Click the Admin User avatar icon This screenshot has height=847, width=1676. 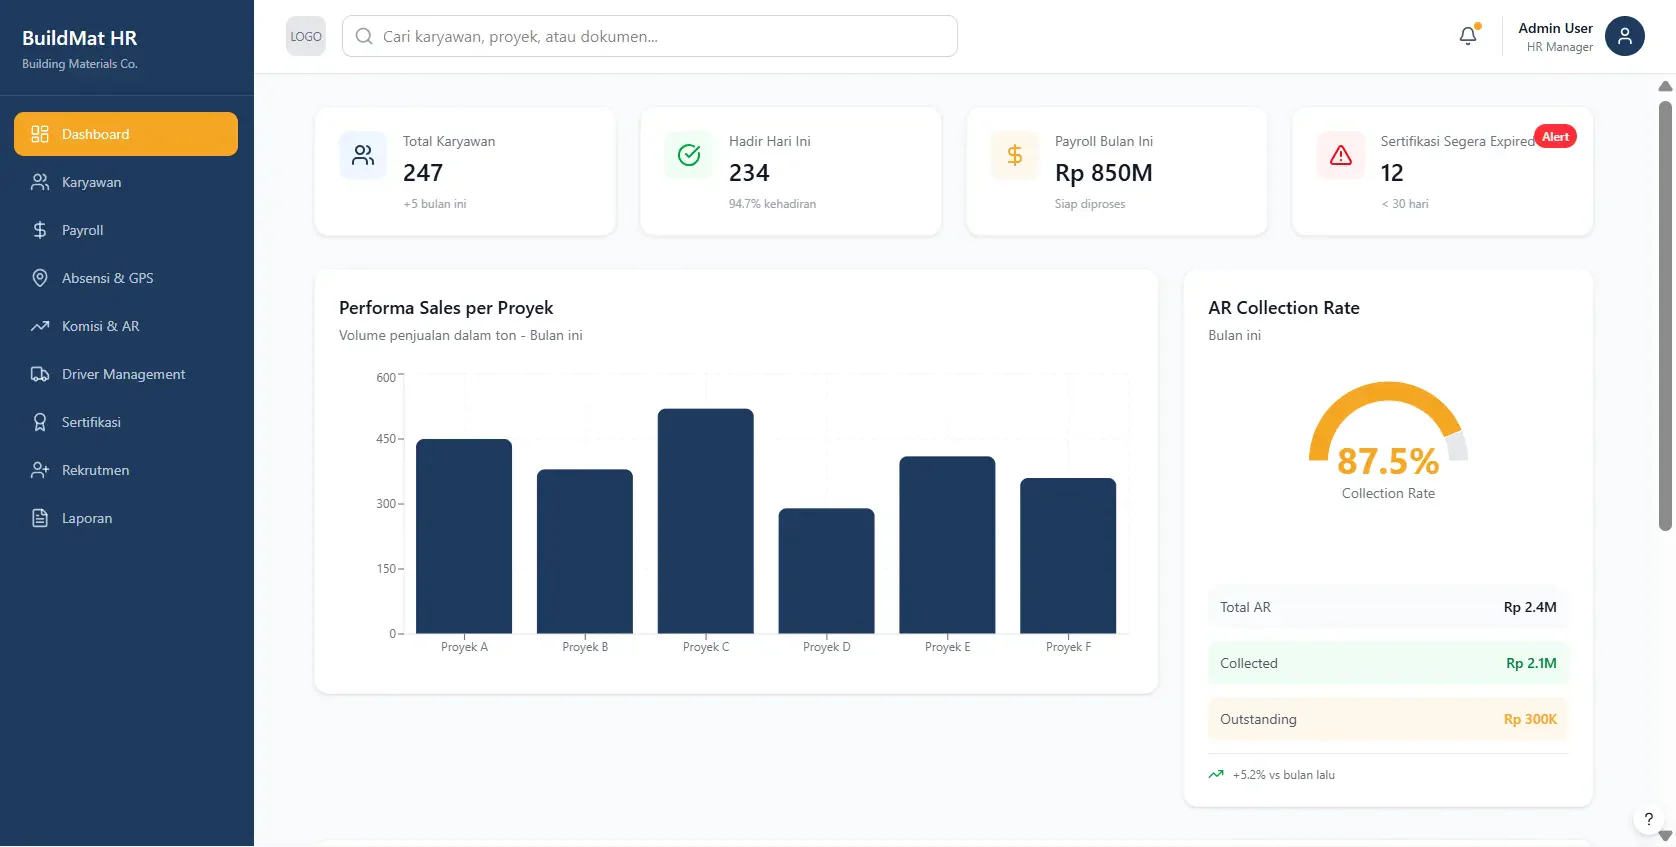tap(1625, 36)
